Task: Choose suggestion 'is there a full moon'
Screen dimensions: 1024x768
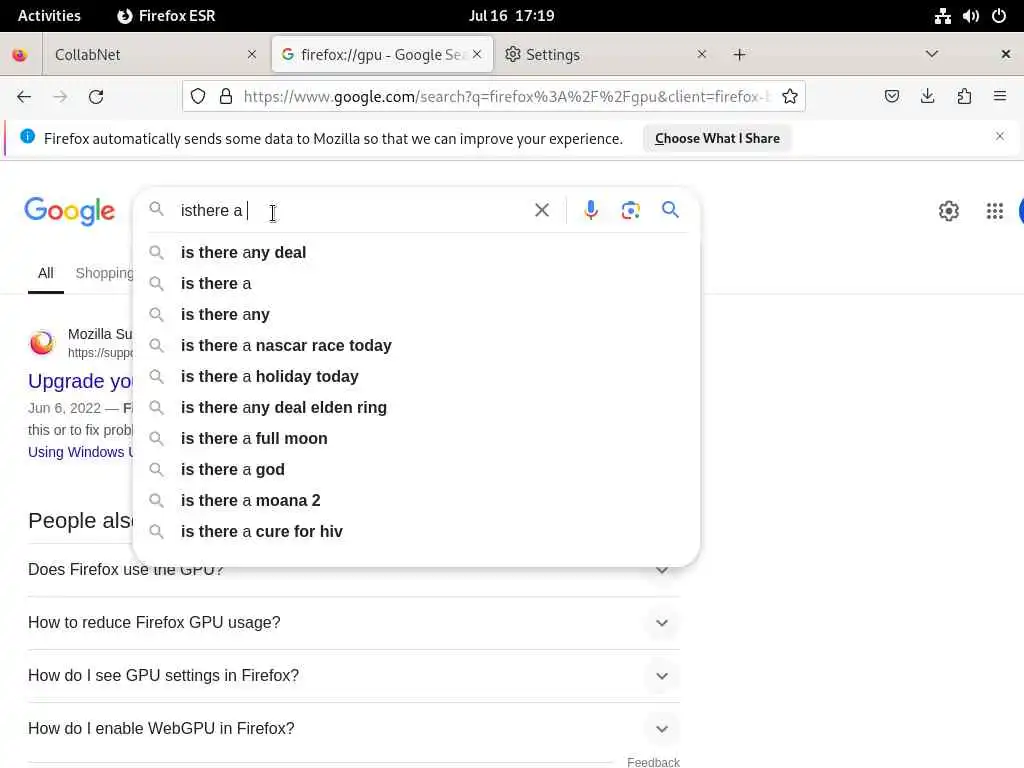Action: point(416,438)
